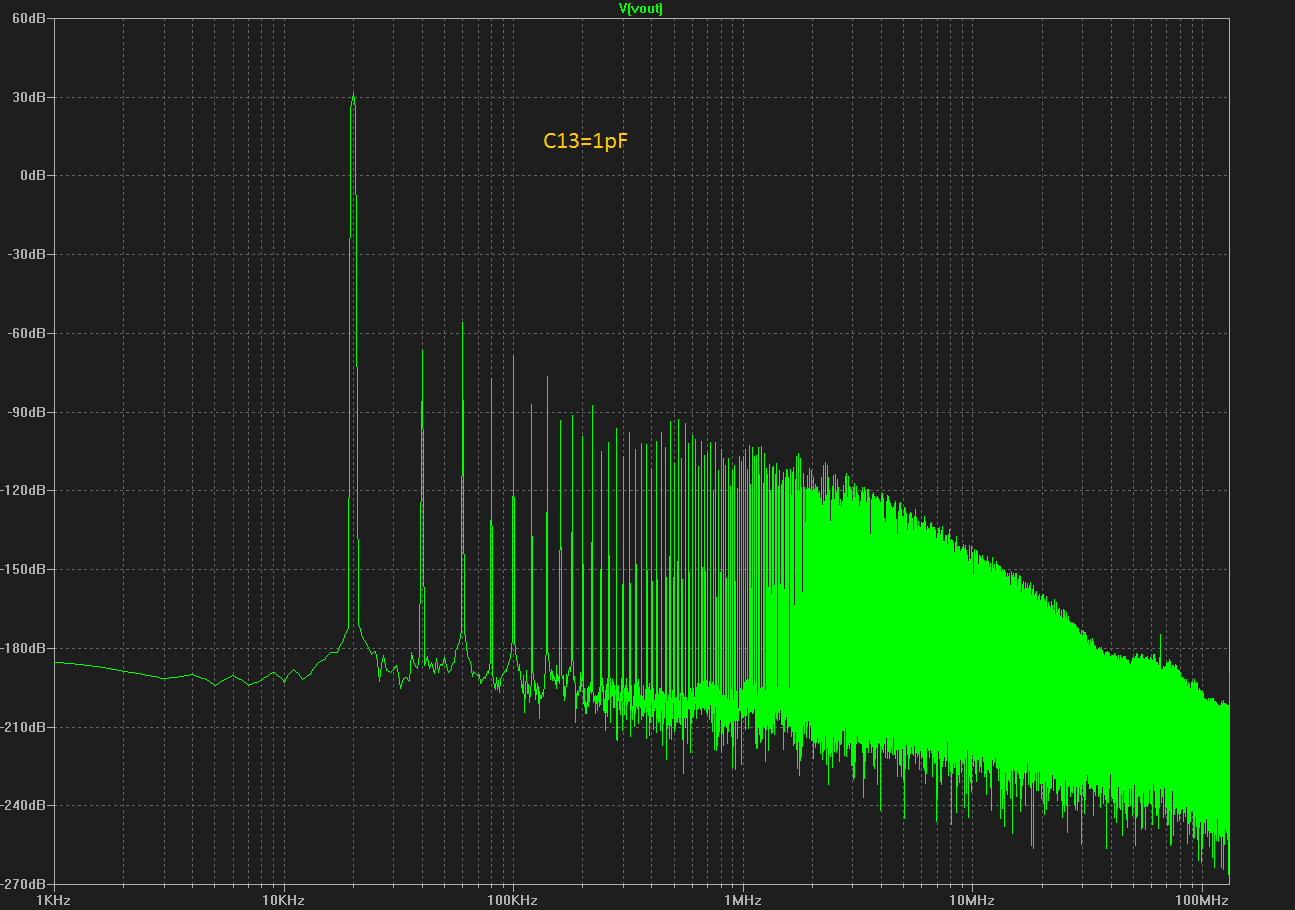Click the -30dB axis label
1295x910 pixels.
27,254
